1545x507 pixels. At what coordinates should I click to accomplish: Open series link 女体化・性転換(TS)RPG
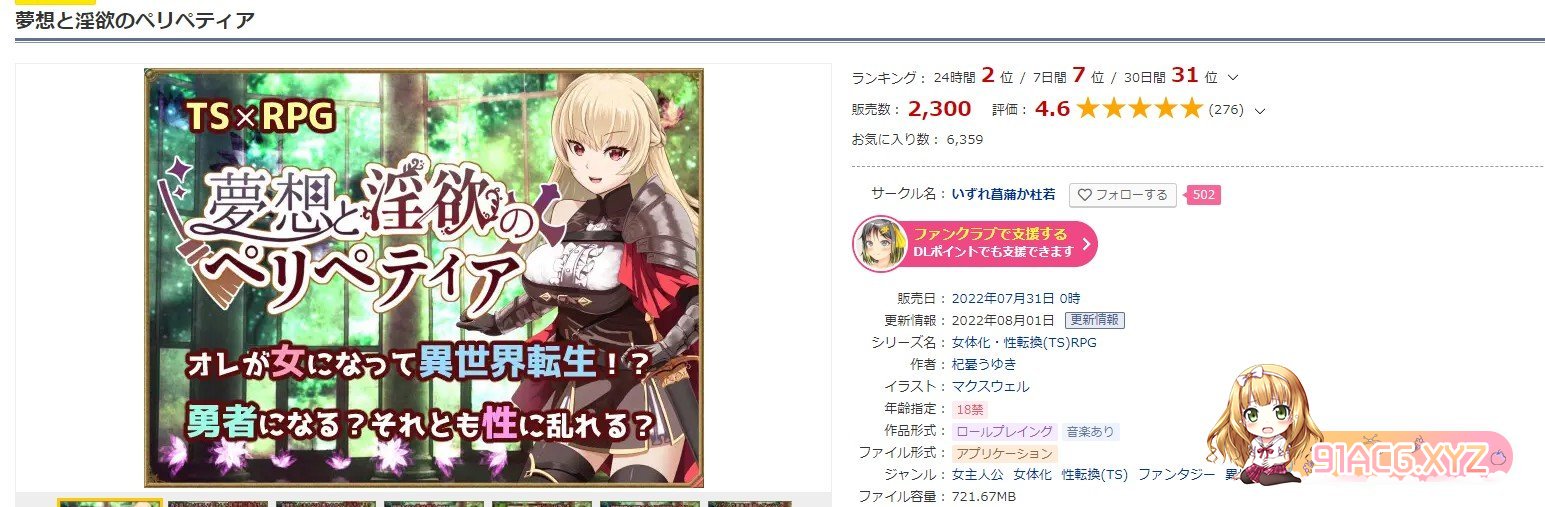(x=1024, y=342)
